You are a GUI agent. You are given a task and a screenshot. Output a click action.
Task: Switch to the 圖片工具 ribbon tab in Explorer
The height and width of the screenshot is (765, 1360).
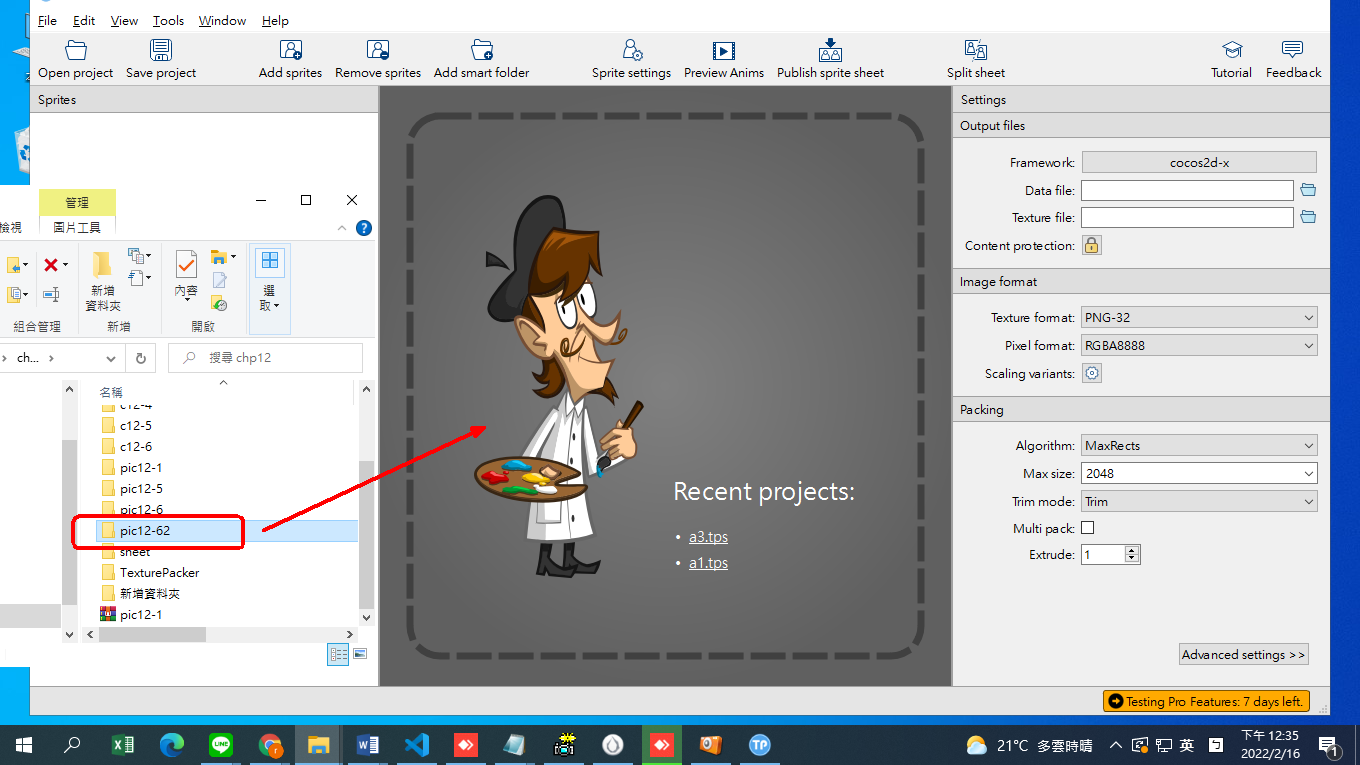coord(77,227)
